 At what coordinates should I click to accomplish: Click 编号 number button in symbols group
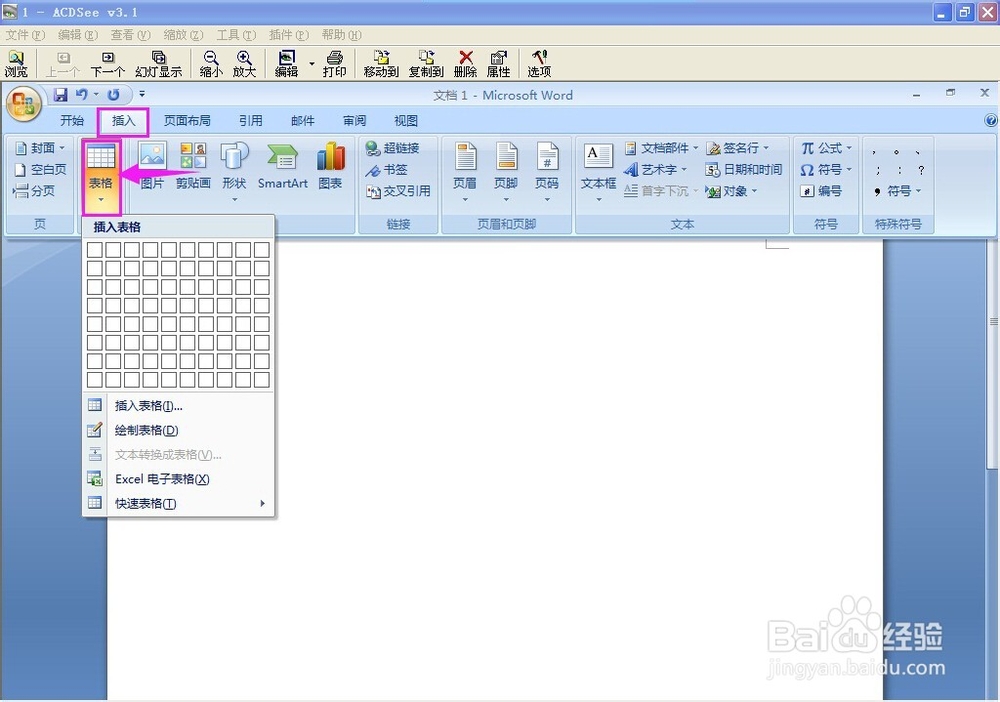pyautogui.click(x=821, y=191)
